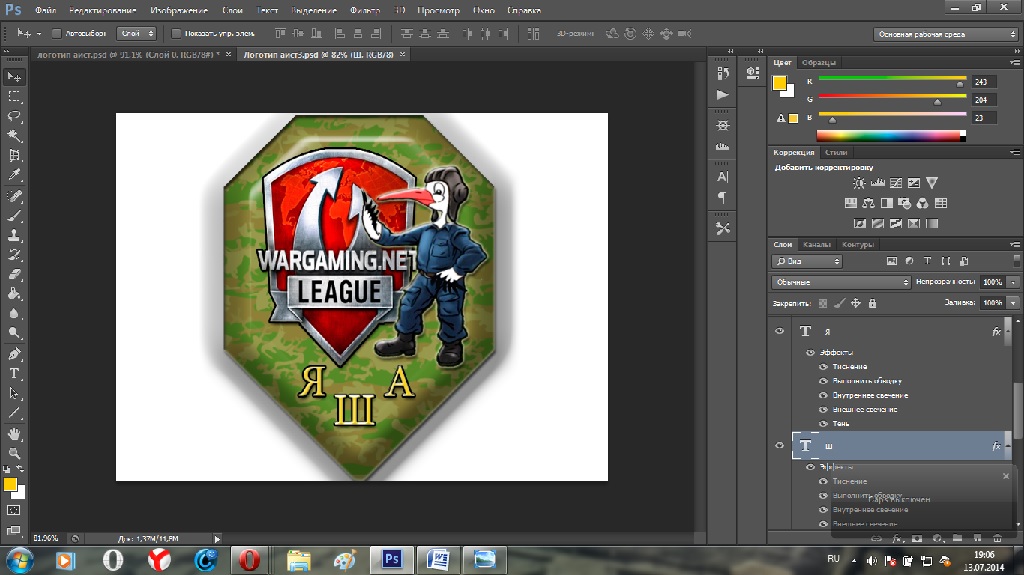Screen dimensions: 1024x575
Task: Switch to the Каналы tab
Action: 817,244
